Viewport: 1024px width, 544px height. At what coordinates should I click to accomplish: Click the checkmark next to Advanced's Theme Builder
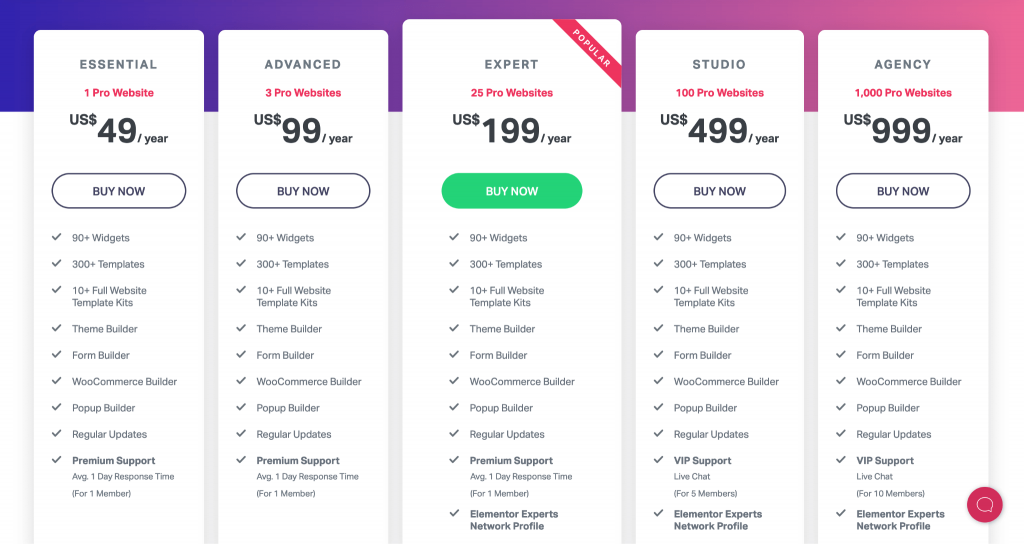pyautogui.click(x=241, y=329)
